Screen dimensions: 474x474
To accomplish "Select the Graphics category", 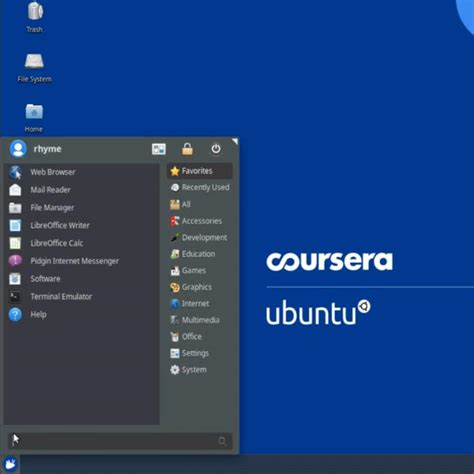I will [200, 287].
